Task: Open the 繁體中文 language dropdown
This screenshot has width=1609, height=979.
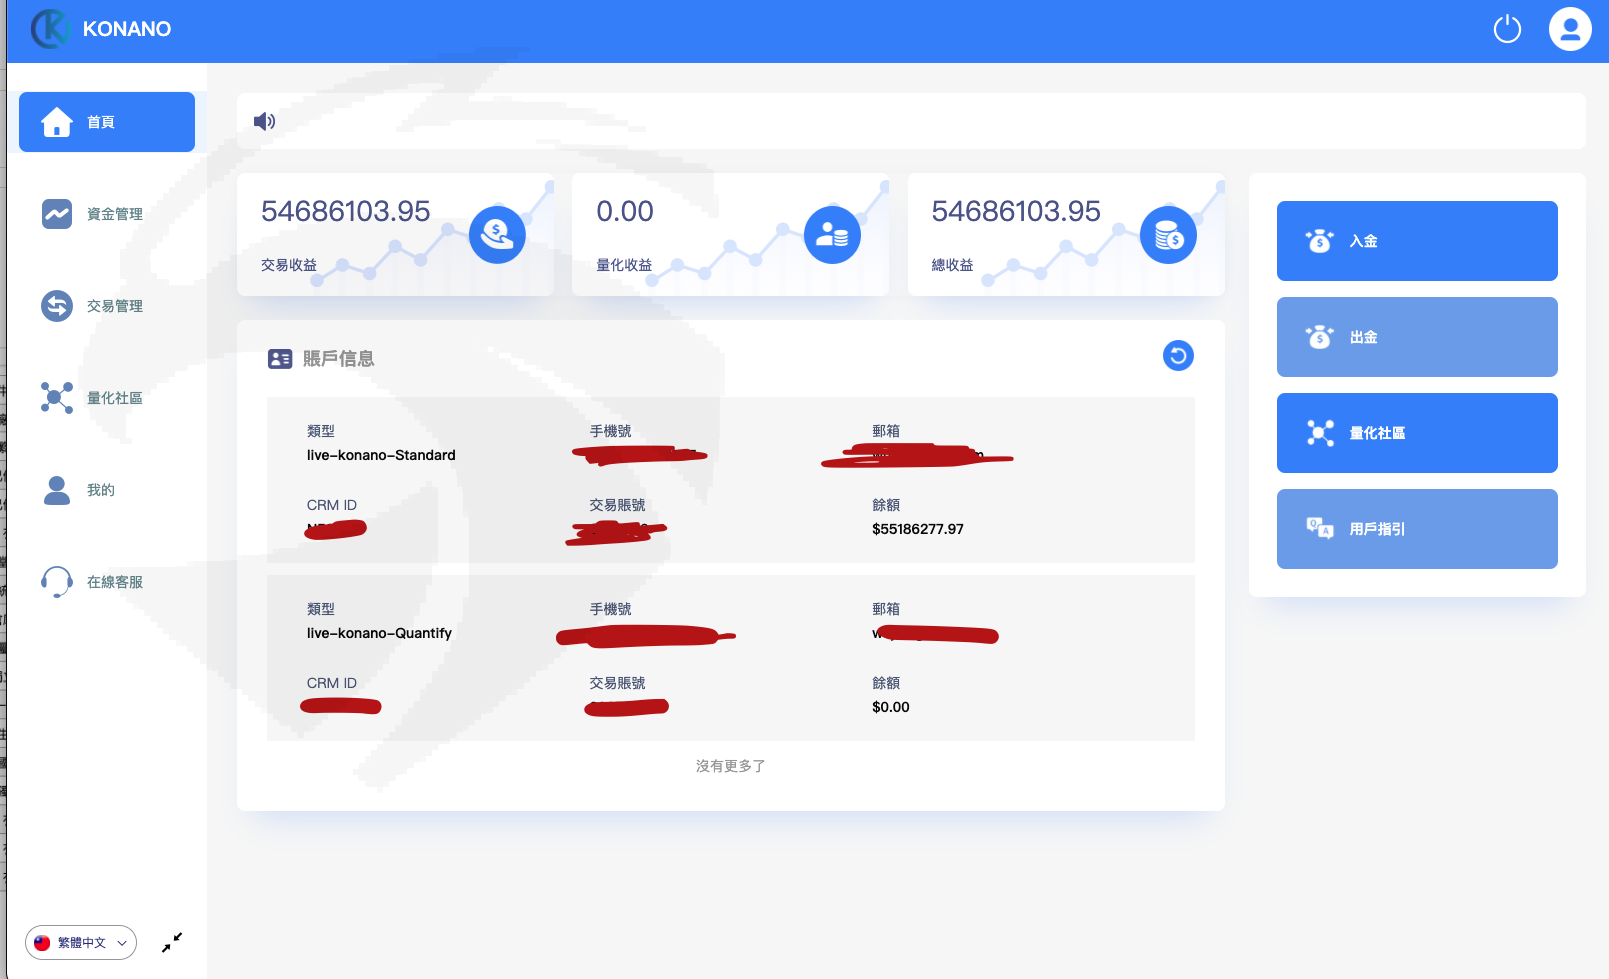Action: click(x=81, y=943)
